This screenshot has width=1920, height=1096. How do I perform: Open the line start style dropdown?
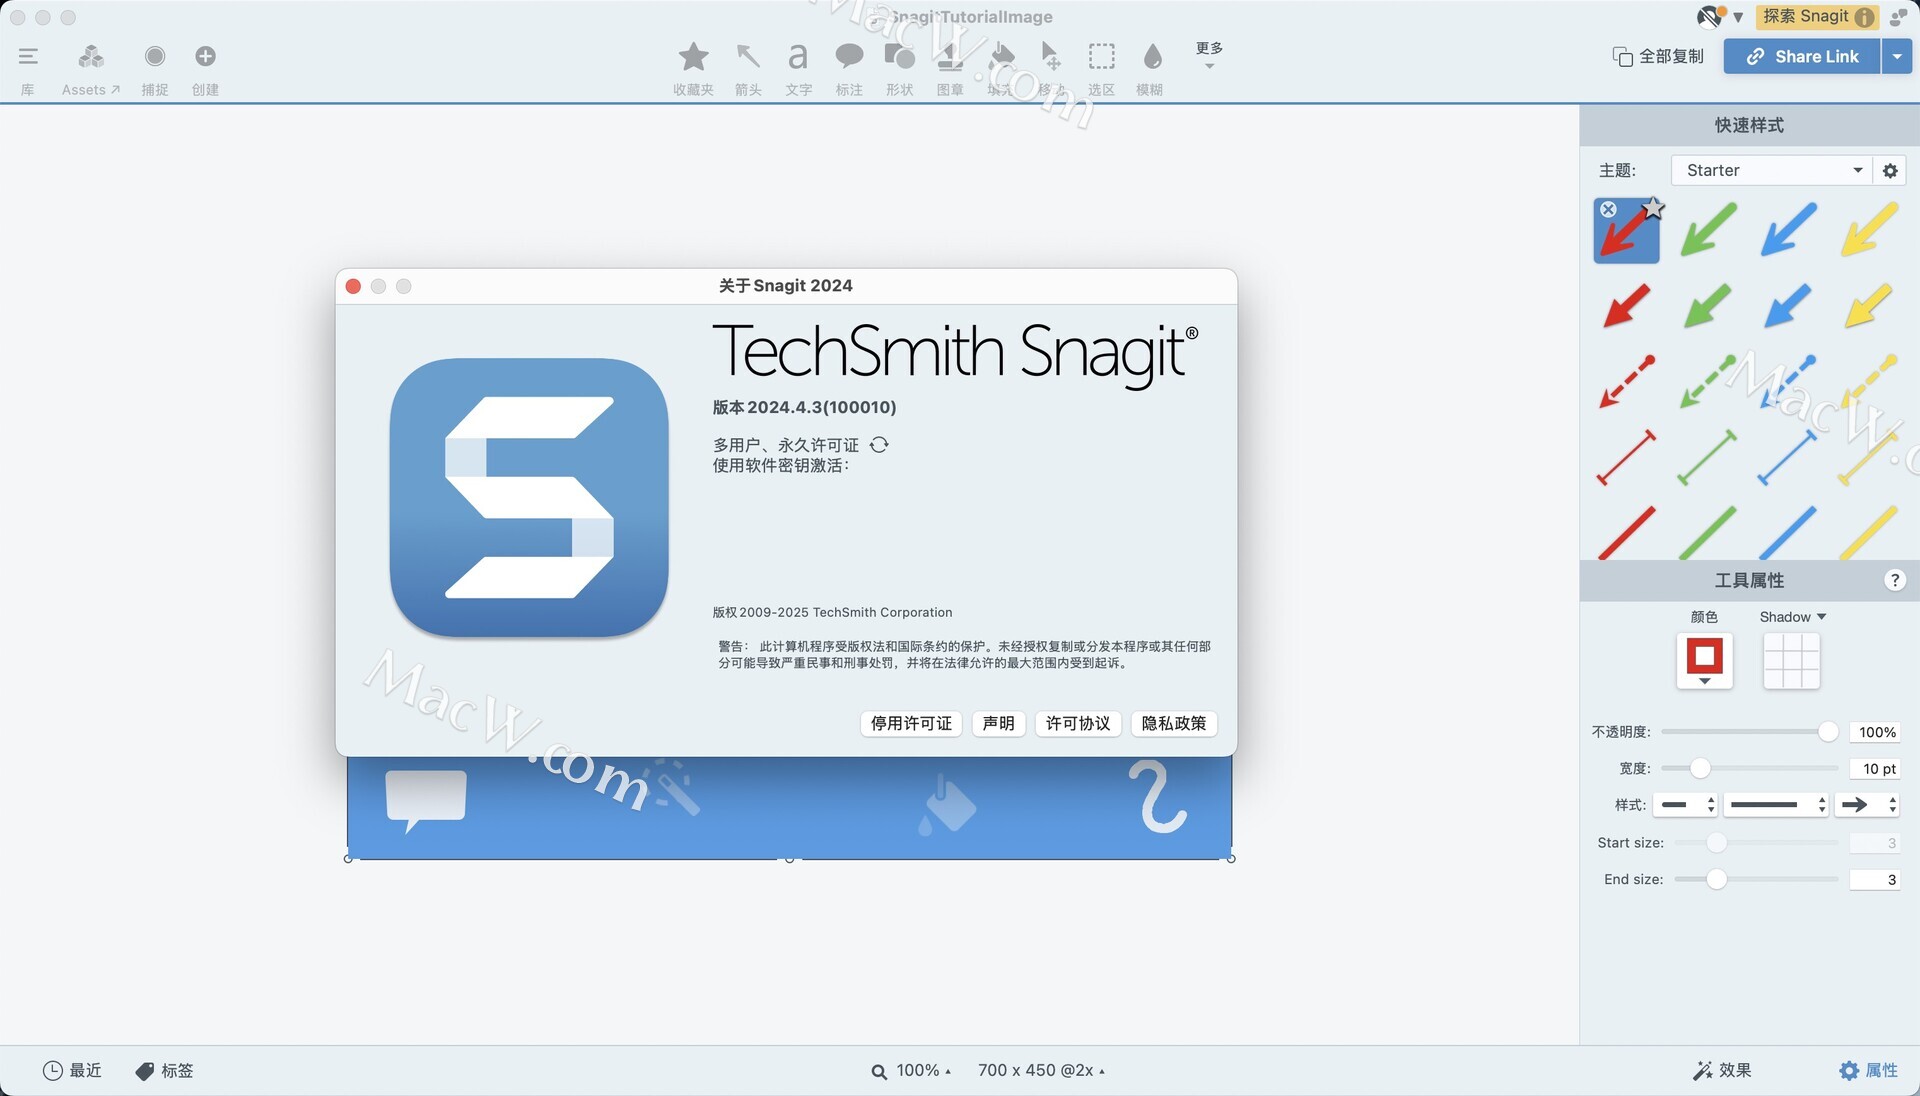click(x=1686, y=804)
